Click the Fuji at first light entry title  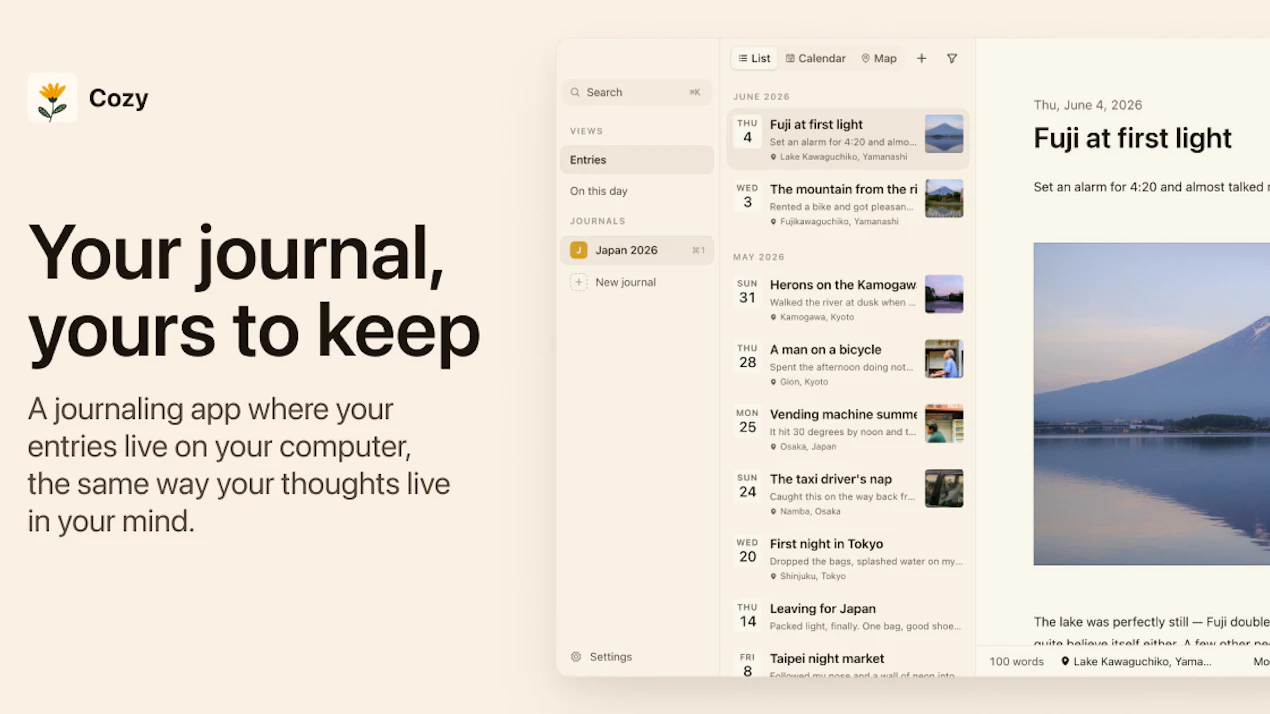[1132, 138]
